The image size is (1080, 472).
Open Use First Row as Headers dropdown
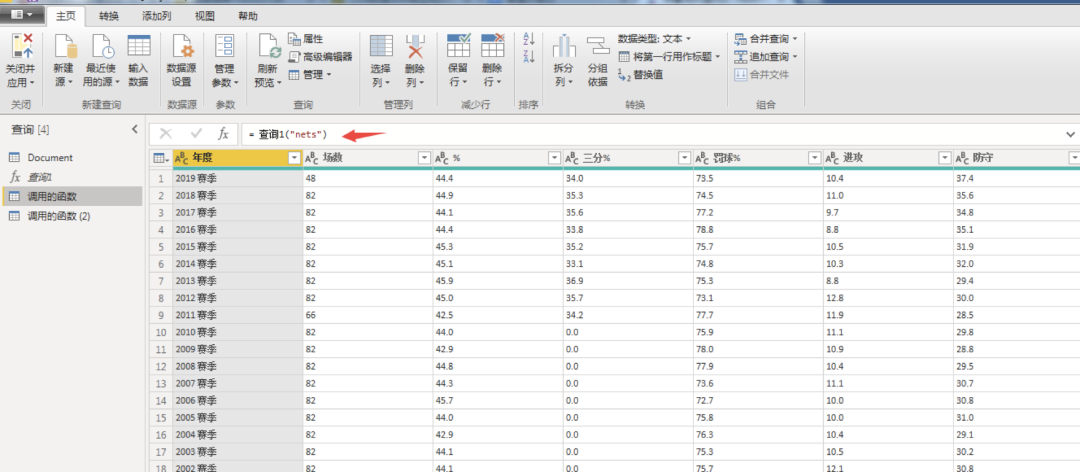(x=669, y=57)
